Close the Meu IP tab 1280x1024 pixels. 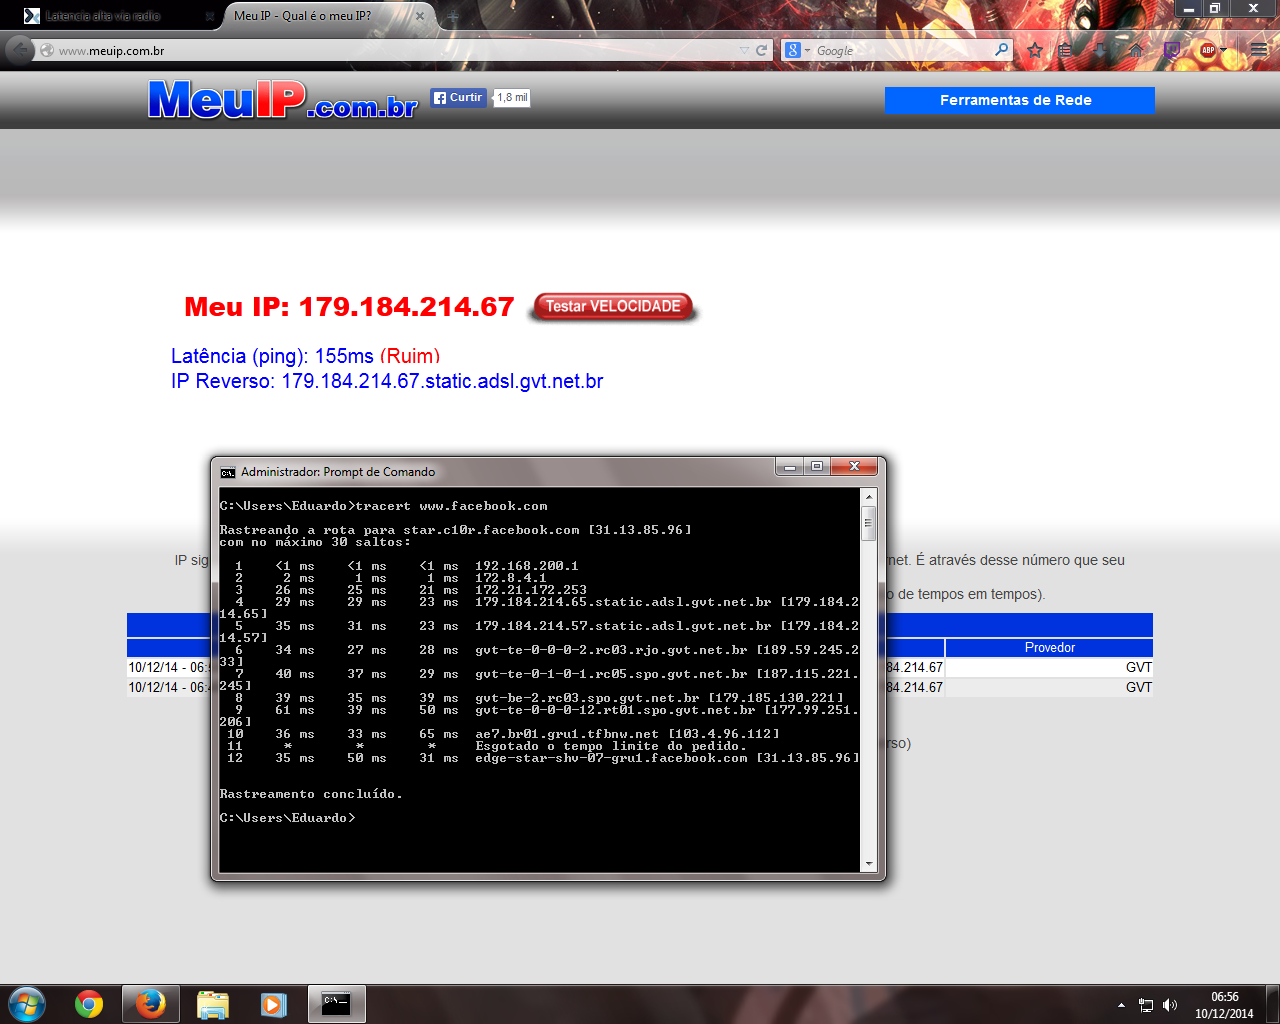420,16
